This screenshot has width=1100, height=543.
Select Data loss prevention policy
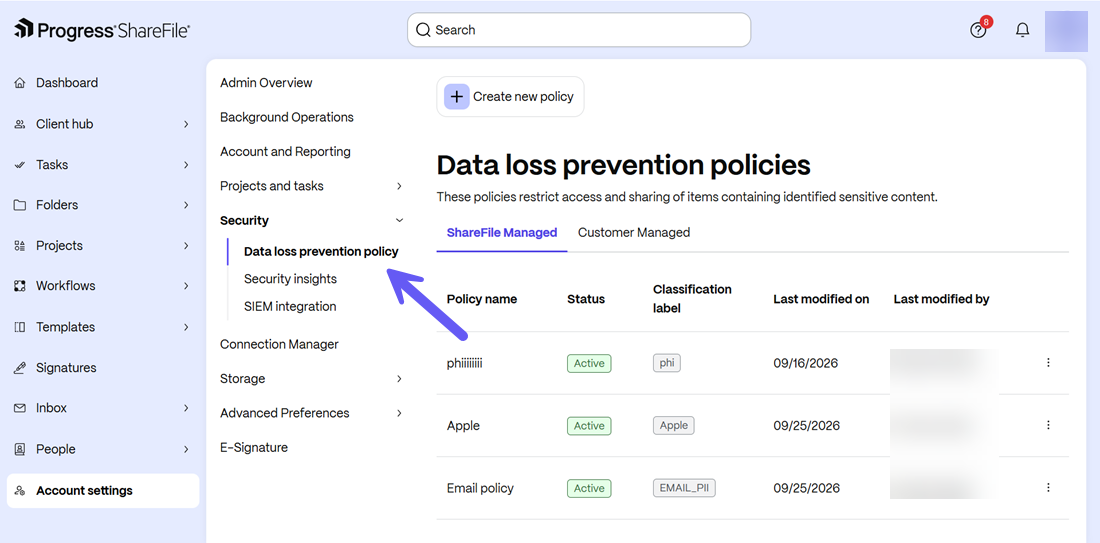pyautogui.click(x=321, y=251)
